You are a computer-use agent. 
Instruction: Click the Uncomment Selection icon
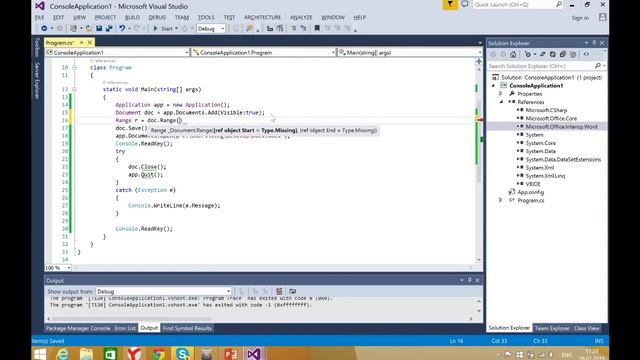(303, 28)
